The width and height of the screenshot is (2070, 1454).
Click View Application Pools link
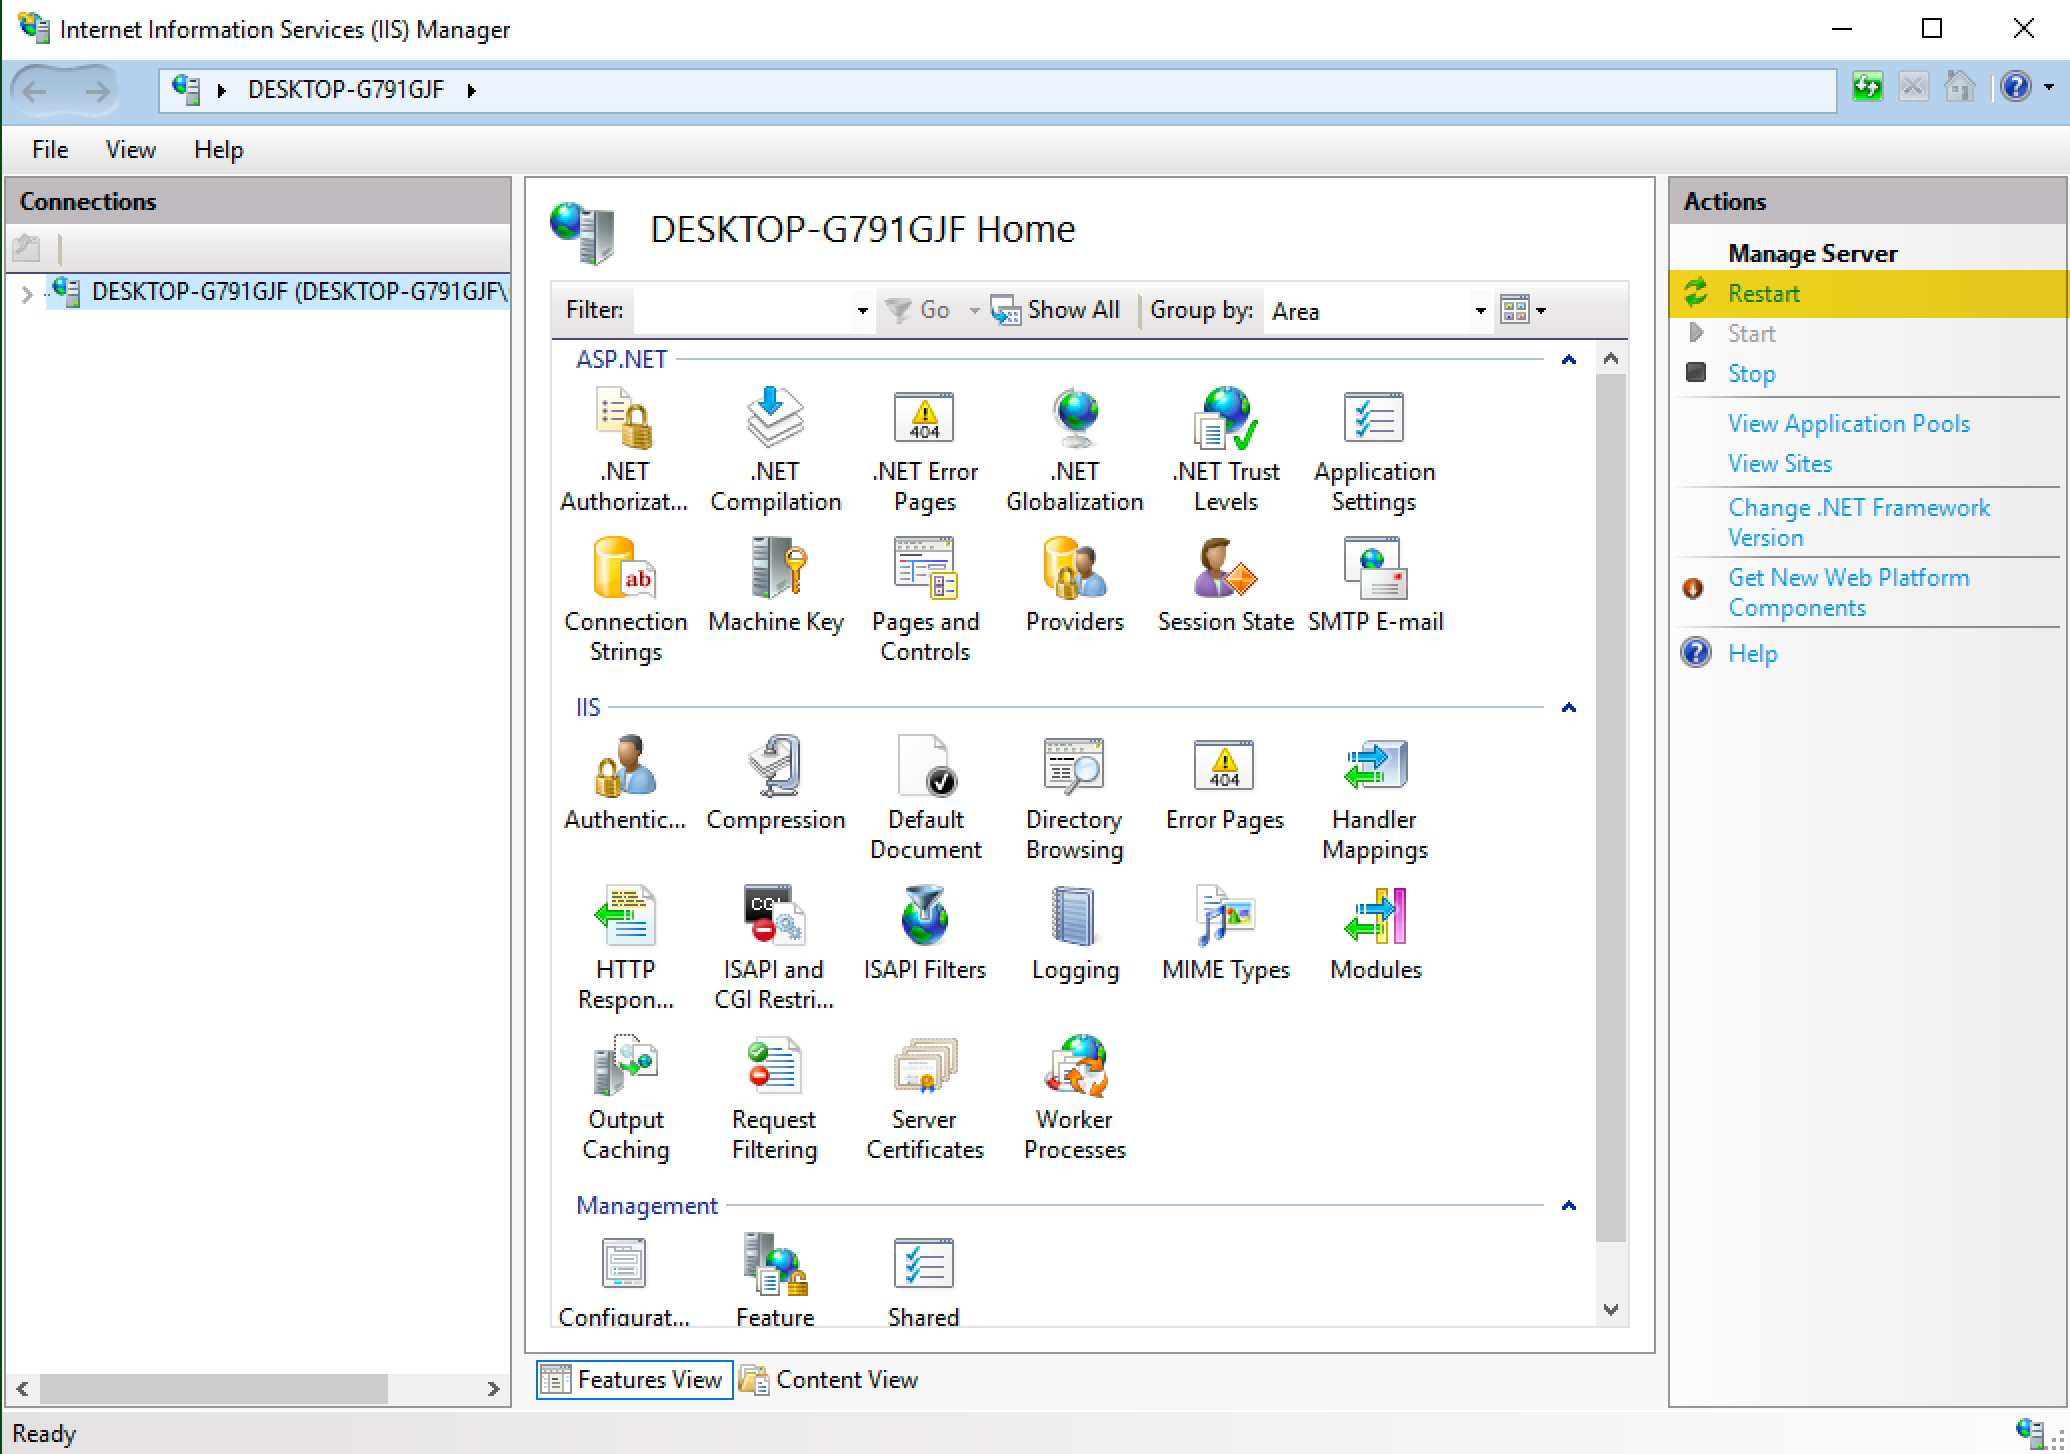1849,424
